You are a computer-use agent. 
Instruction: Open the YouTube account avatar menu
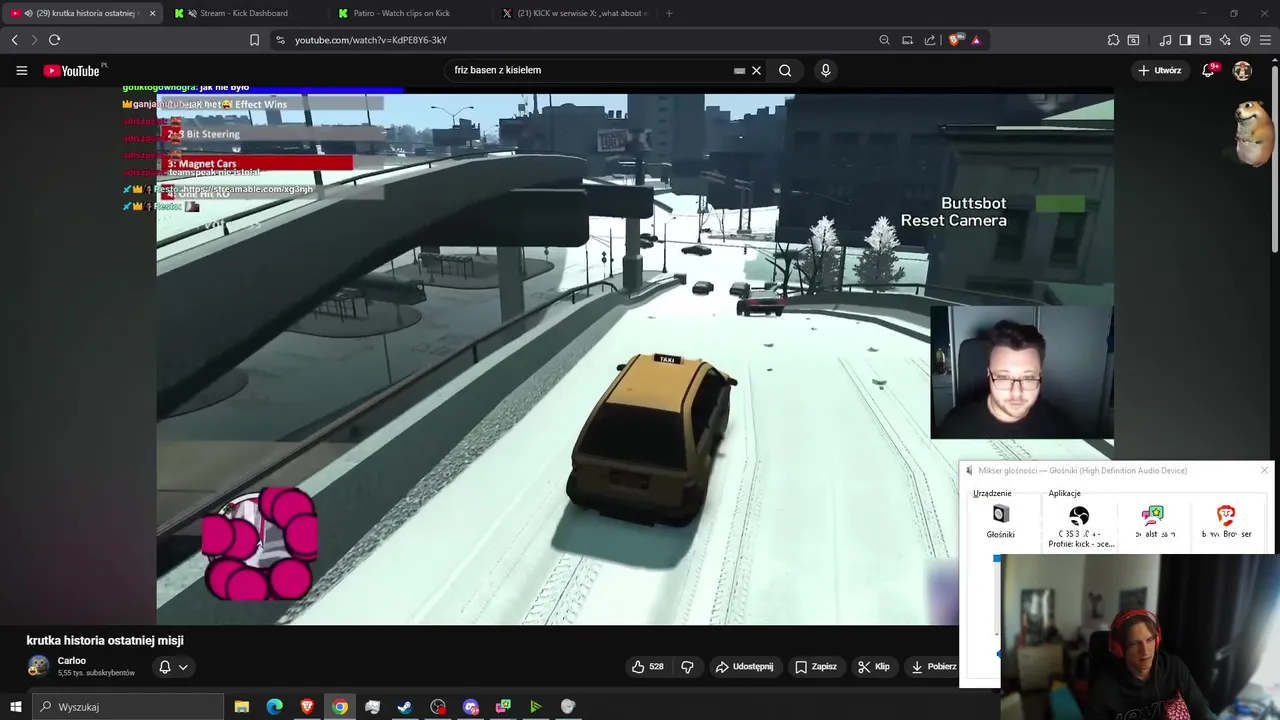(1242, 70)
